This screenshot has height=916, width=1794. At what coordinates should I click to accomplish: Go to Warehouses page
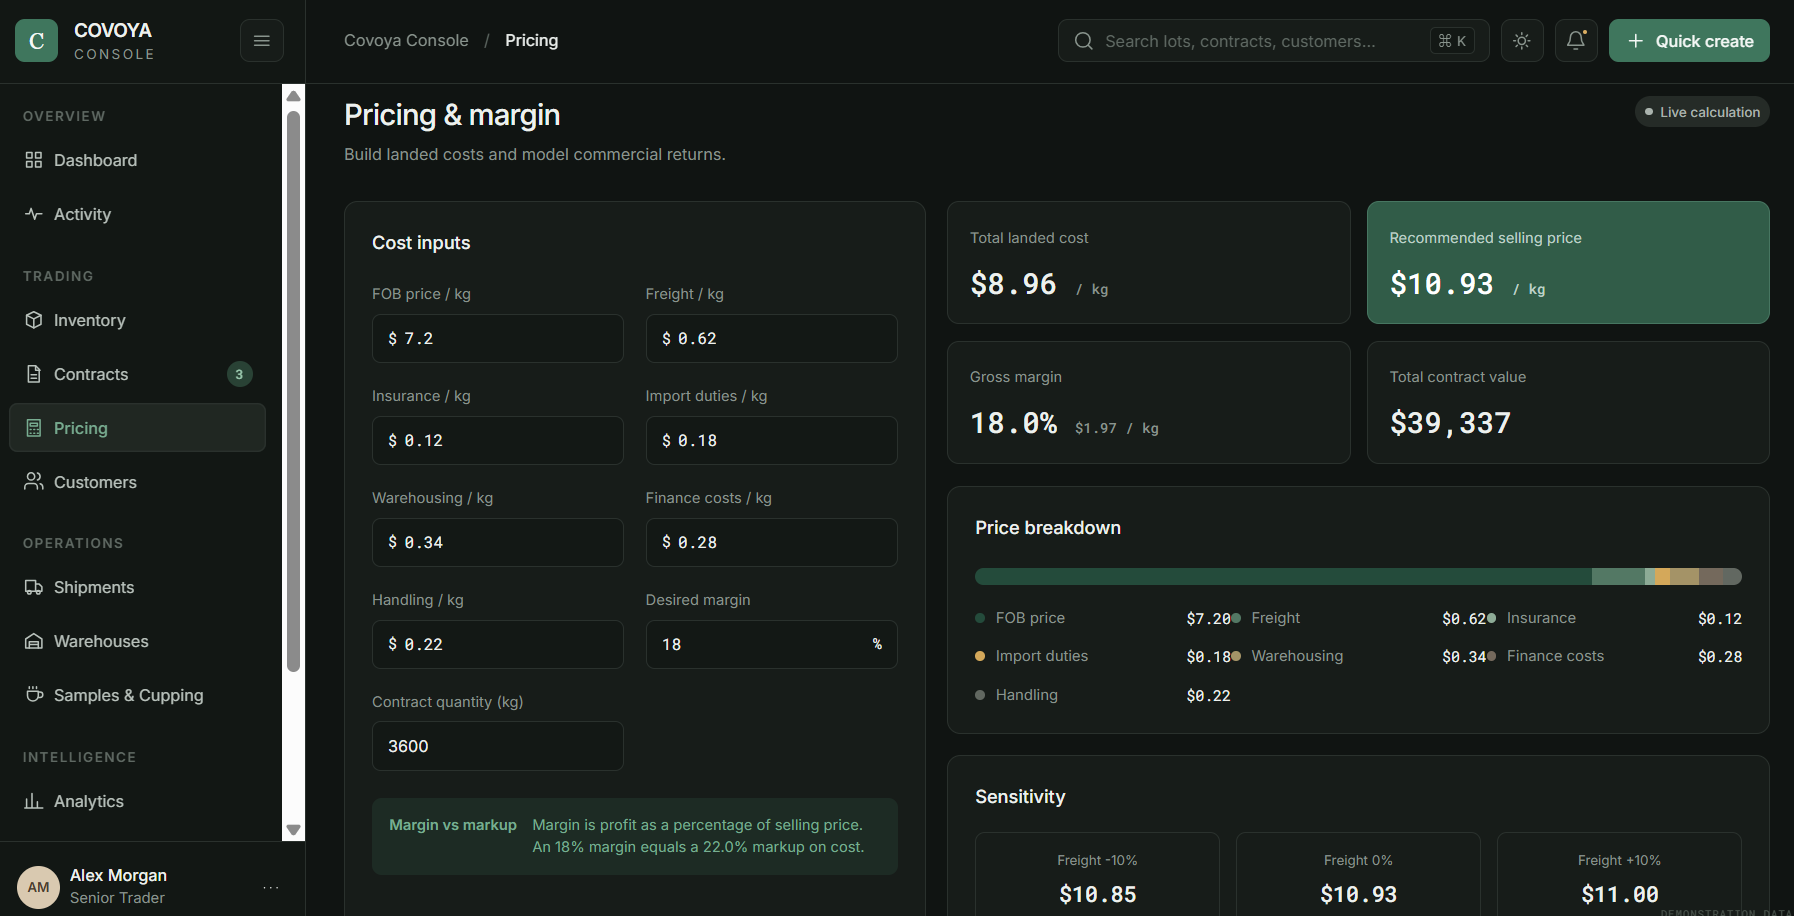point(138,641)
